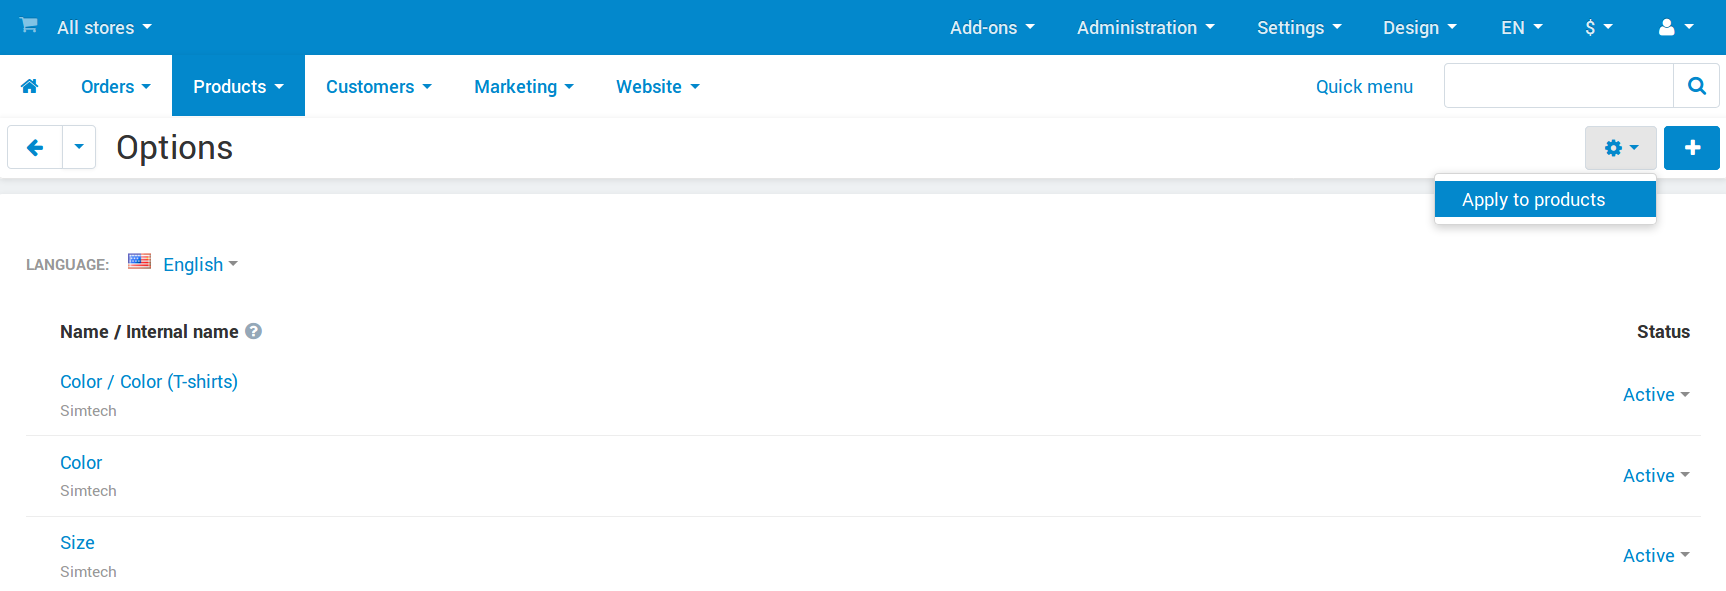Open the Settings menu

pyautogui.click(x=1299, y=28)
